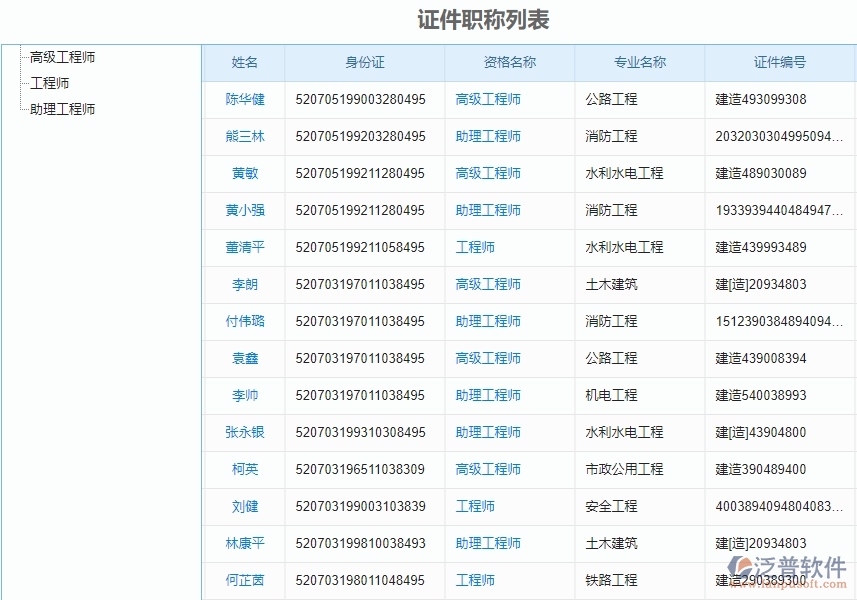Image resolution: width=857 pixels, height=600 pixels.
Task: Click 高级工程师 qualification link in 陈华健's row
Action: pyautogui.click(x=487, y=99)
